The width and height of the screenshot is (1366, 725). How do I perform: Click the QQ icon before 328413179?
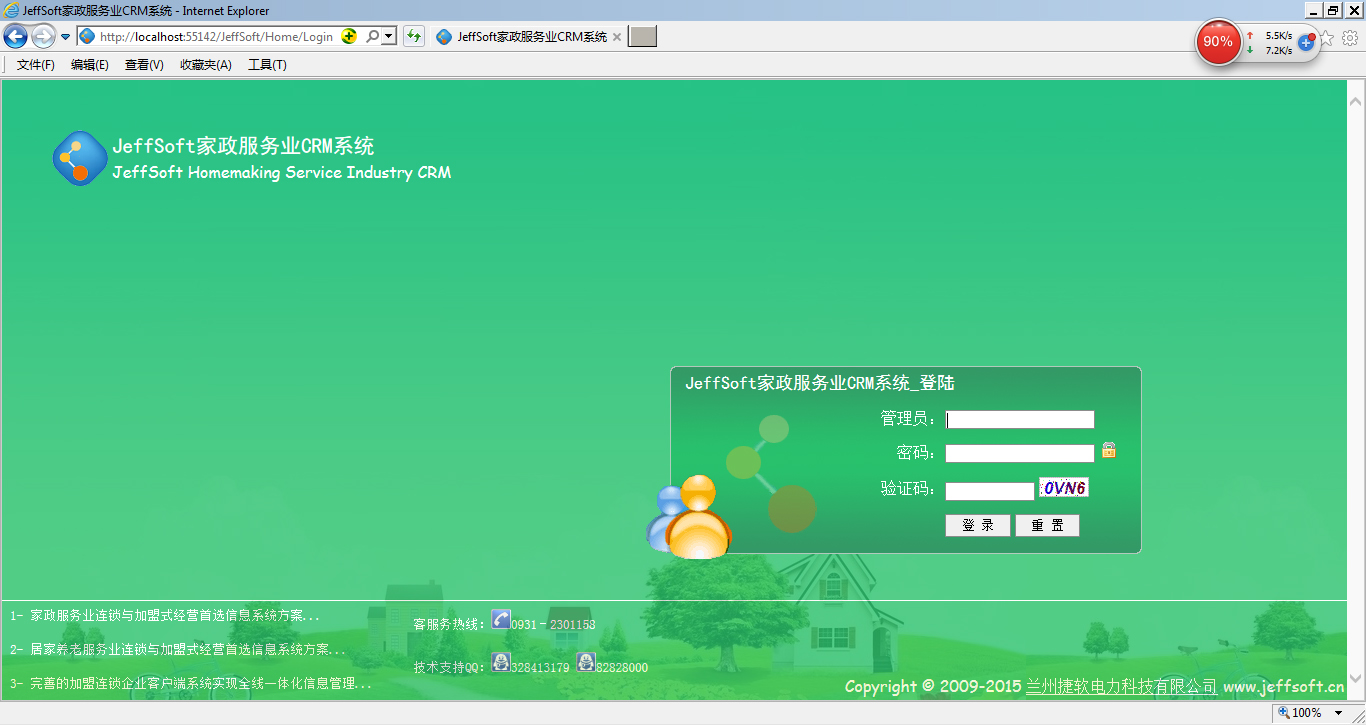pos(501,663)
